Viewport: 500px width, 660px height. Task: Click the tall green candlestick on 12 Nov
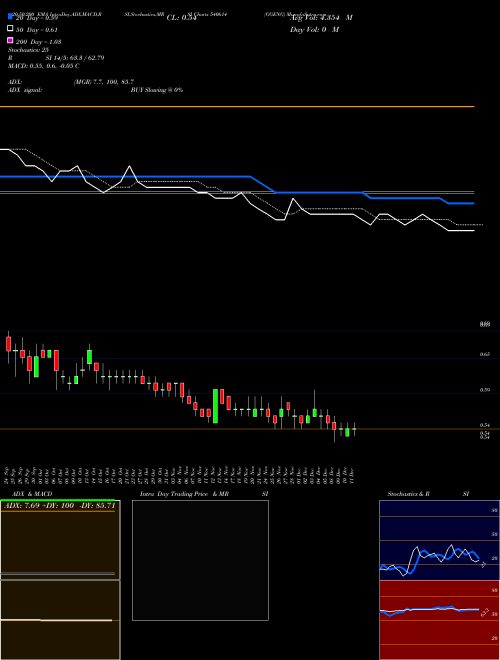215,406
